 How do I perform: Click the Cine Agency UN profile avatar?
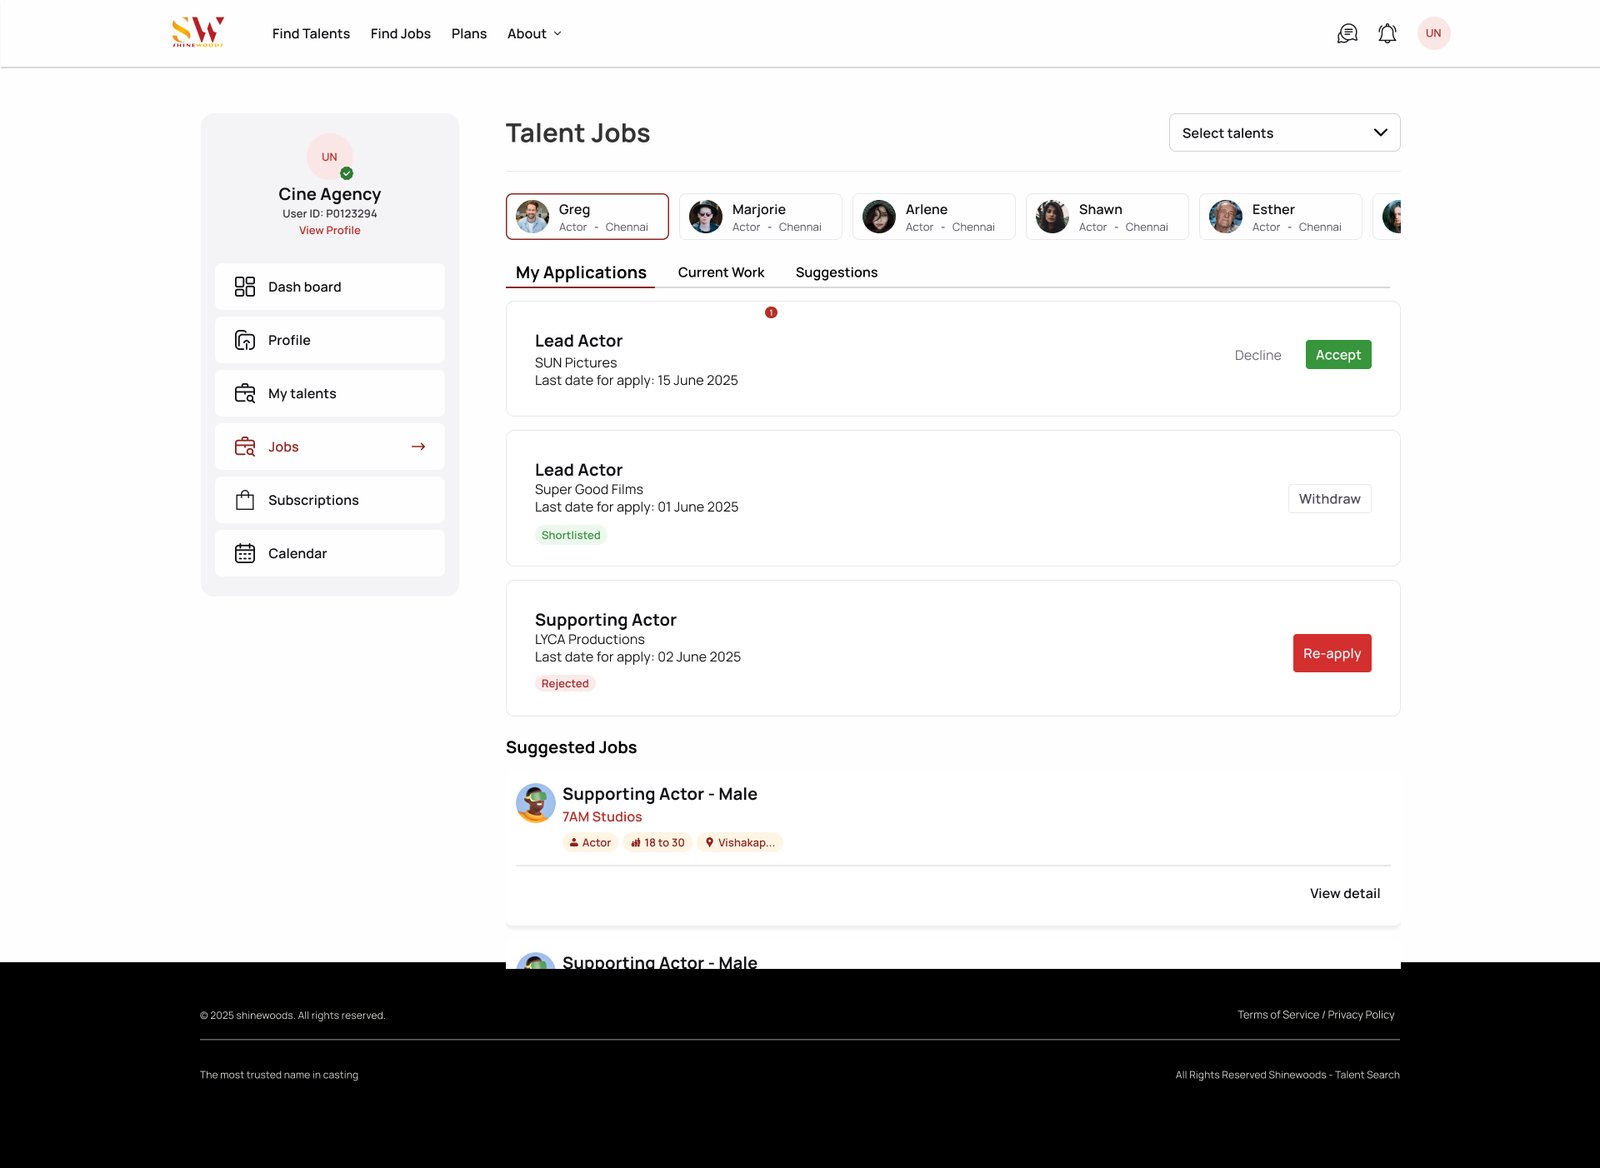click(x=329, y=157)
